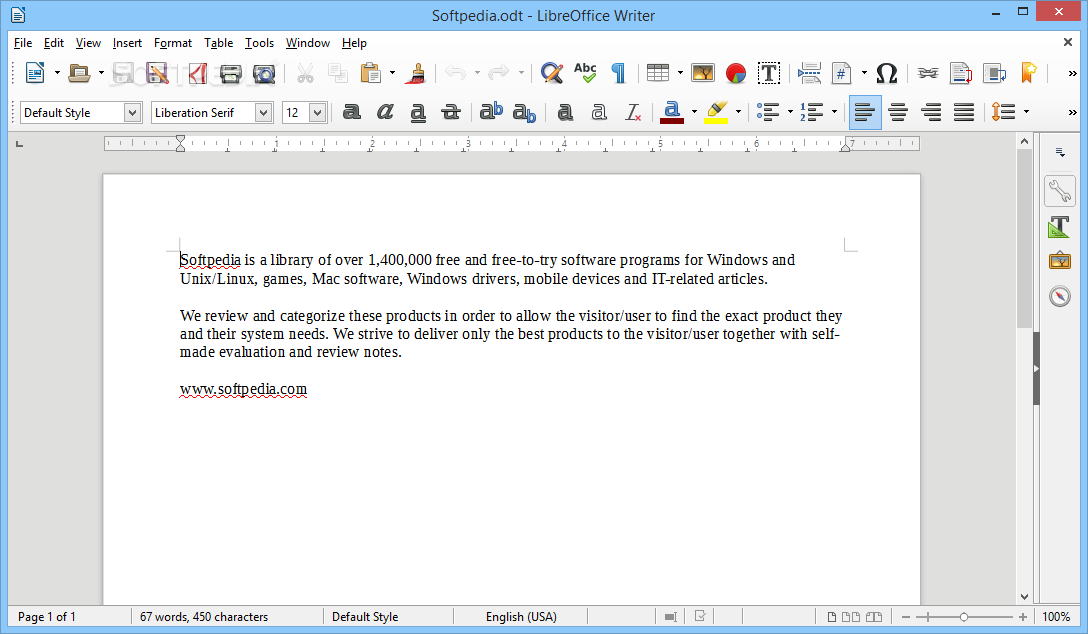Viewport: 1088px width, 634px height.
Task: Toggle strikethrough formatting
Action: [x=451, y=112]
